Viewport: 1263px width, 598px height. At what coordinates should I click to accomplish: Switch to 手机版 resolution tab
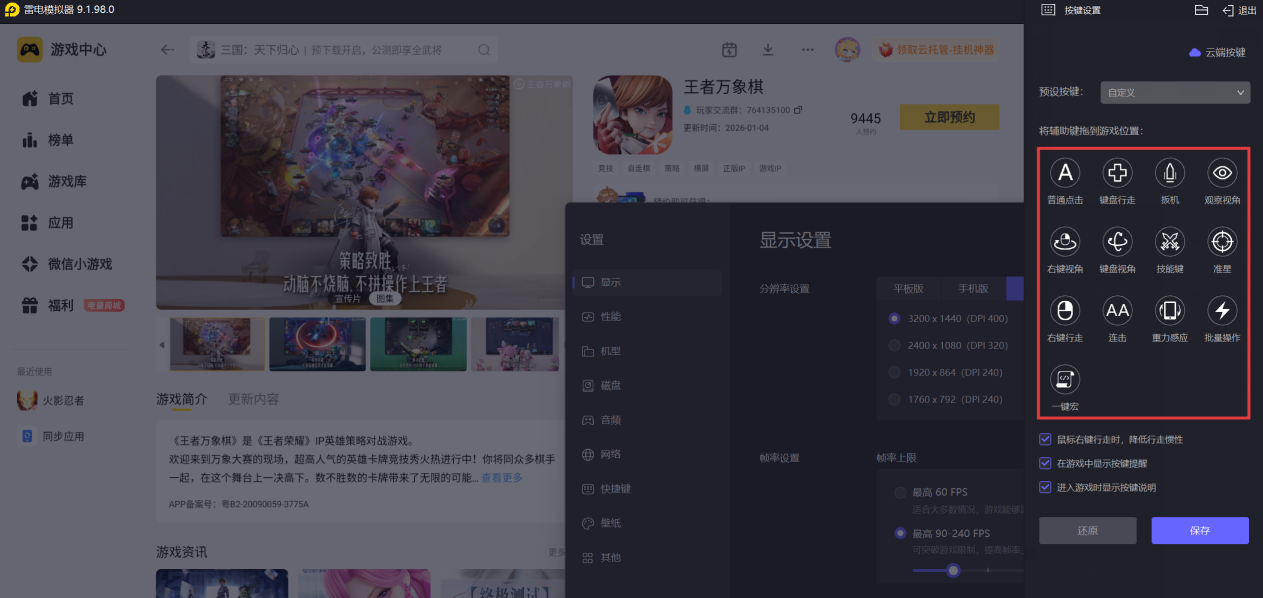[973, 288]
